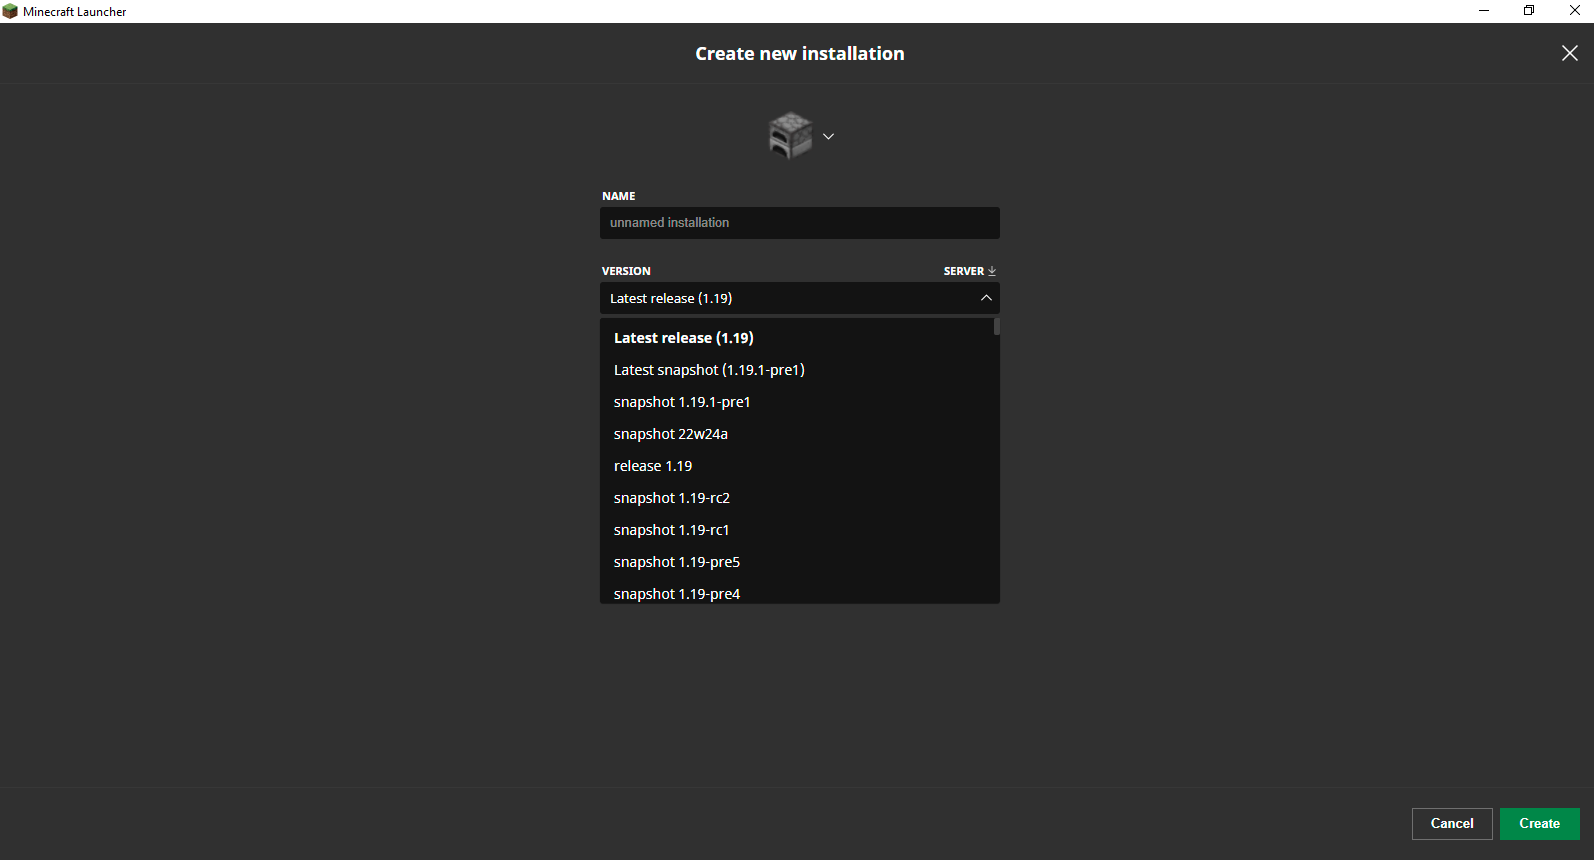1594x860 pixels.
Task: Close the Create new installation dialog
Action: [1570, 53]
